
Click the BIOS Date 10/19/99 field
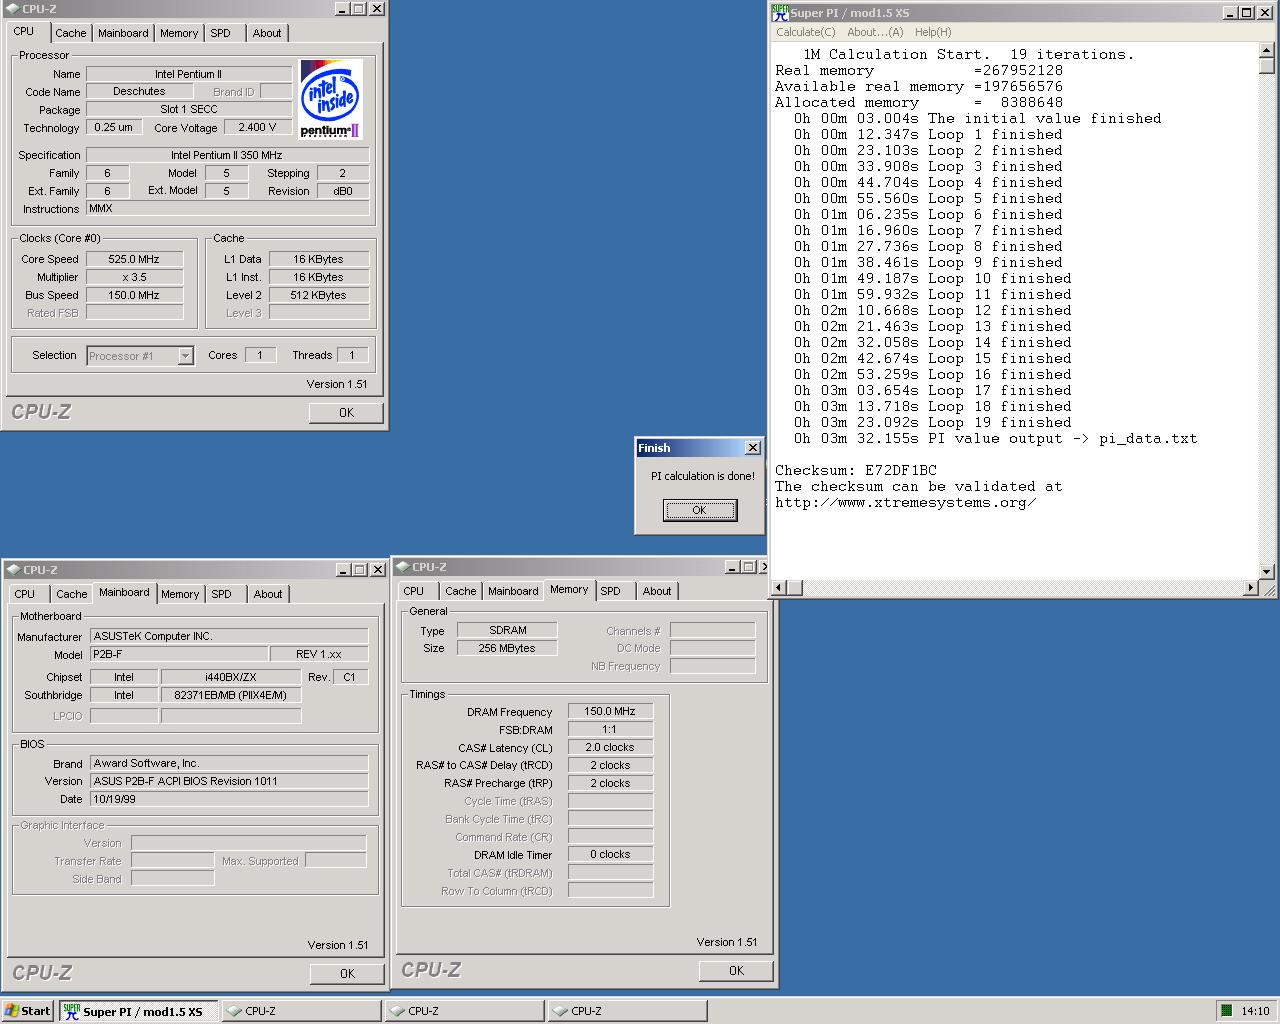tap(229, 799)
